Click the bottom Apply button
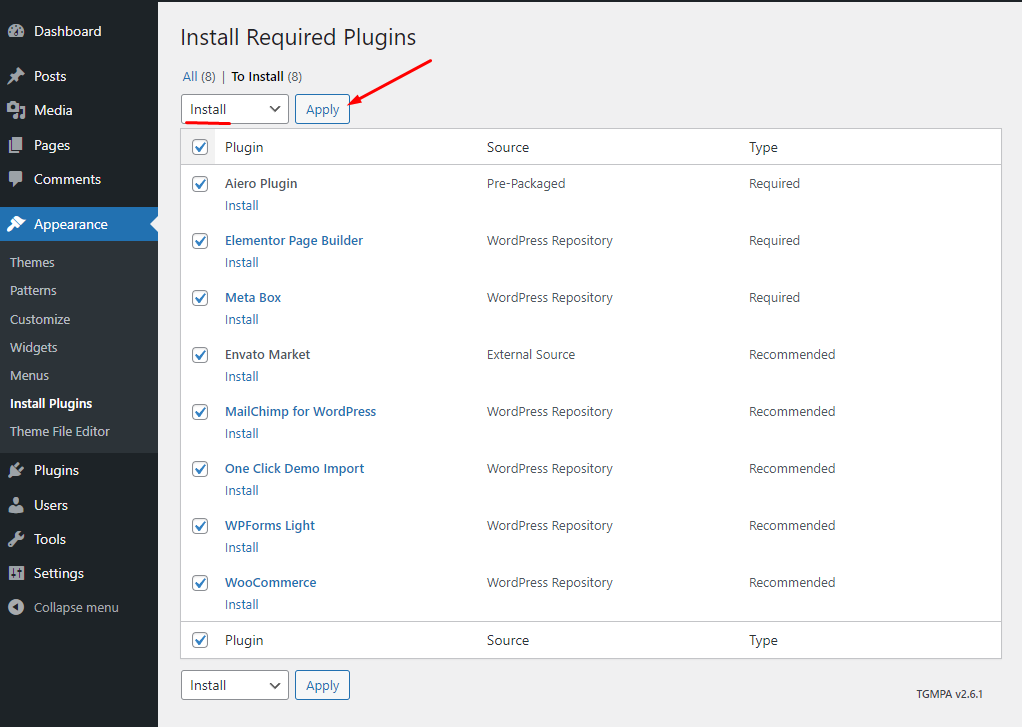1022x727 pixels. coord(323,685)
